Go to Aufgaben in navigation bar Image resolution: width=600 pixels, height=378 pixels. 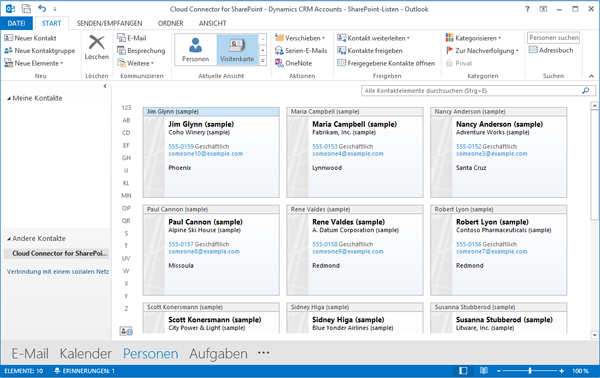point(218,354)
